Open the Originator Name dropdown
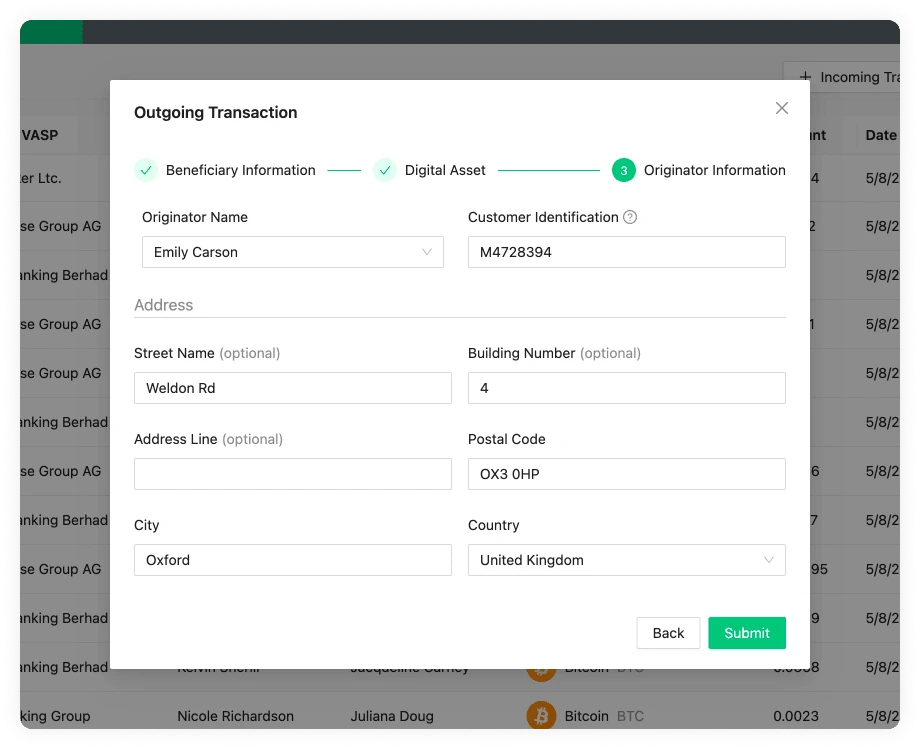The height and width of the screenshot is (749, 920). coord(292,252)
